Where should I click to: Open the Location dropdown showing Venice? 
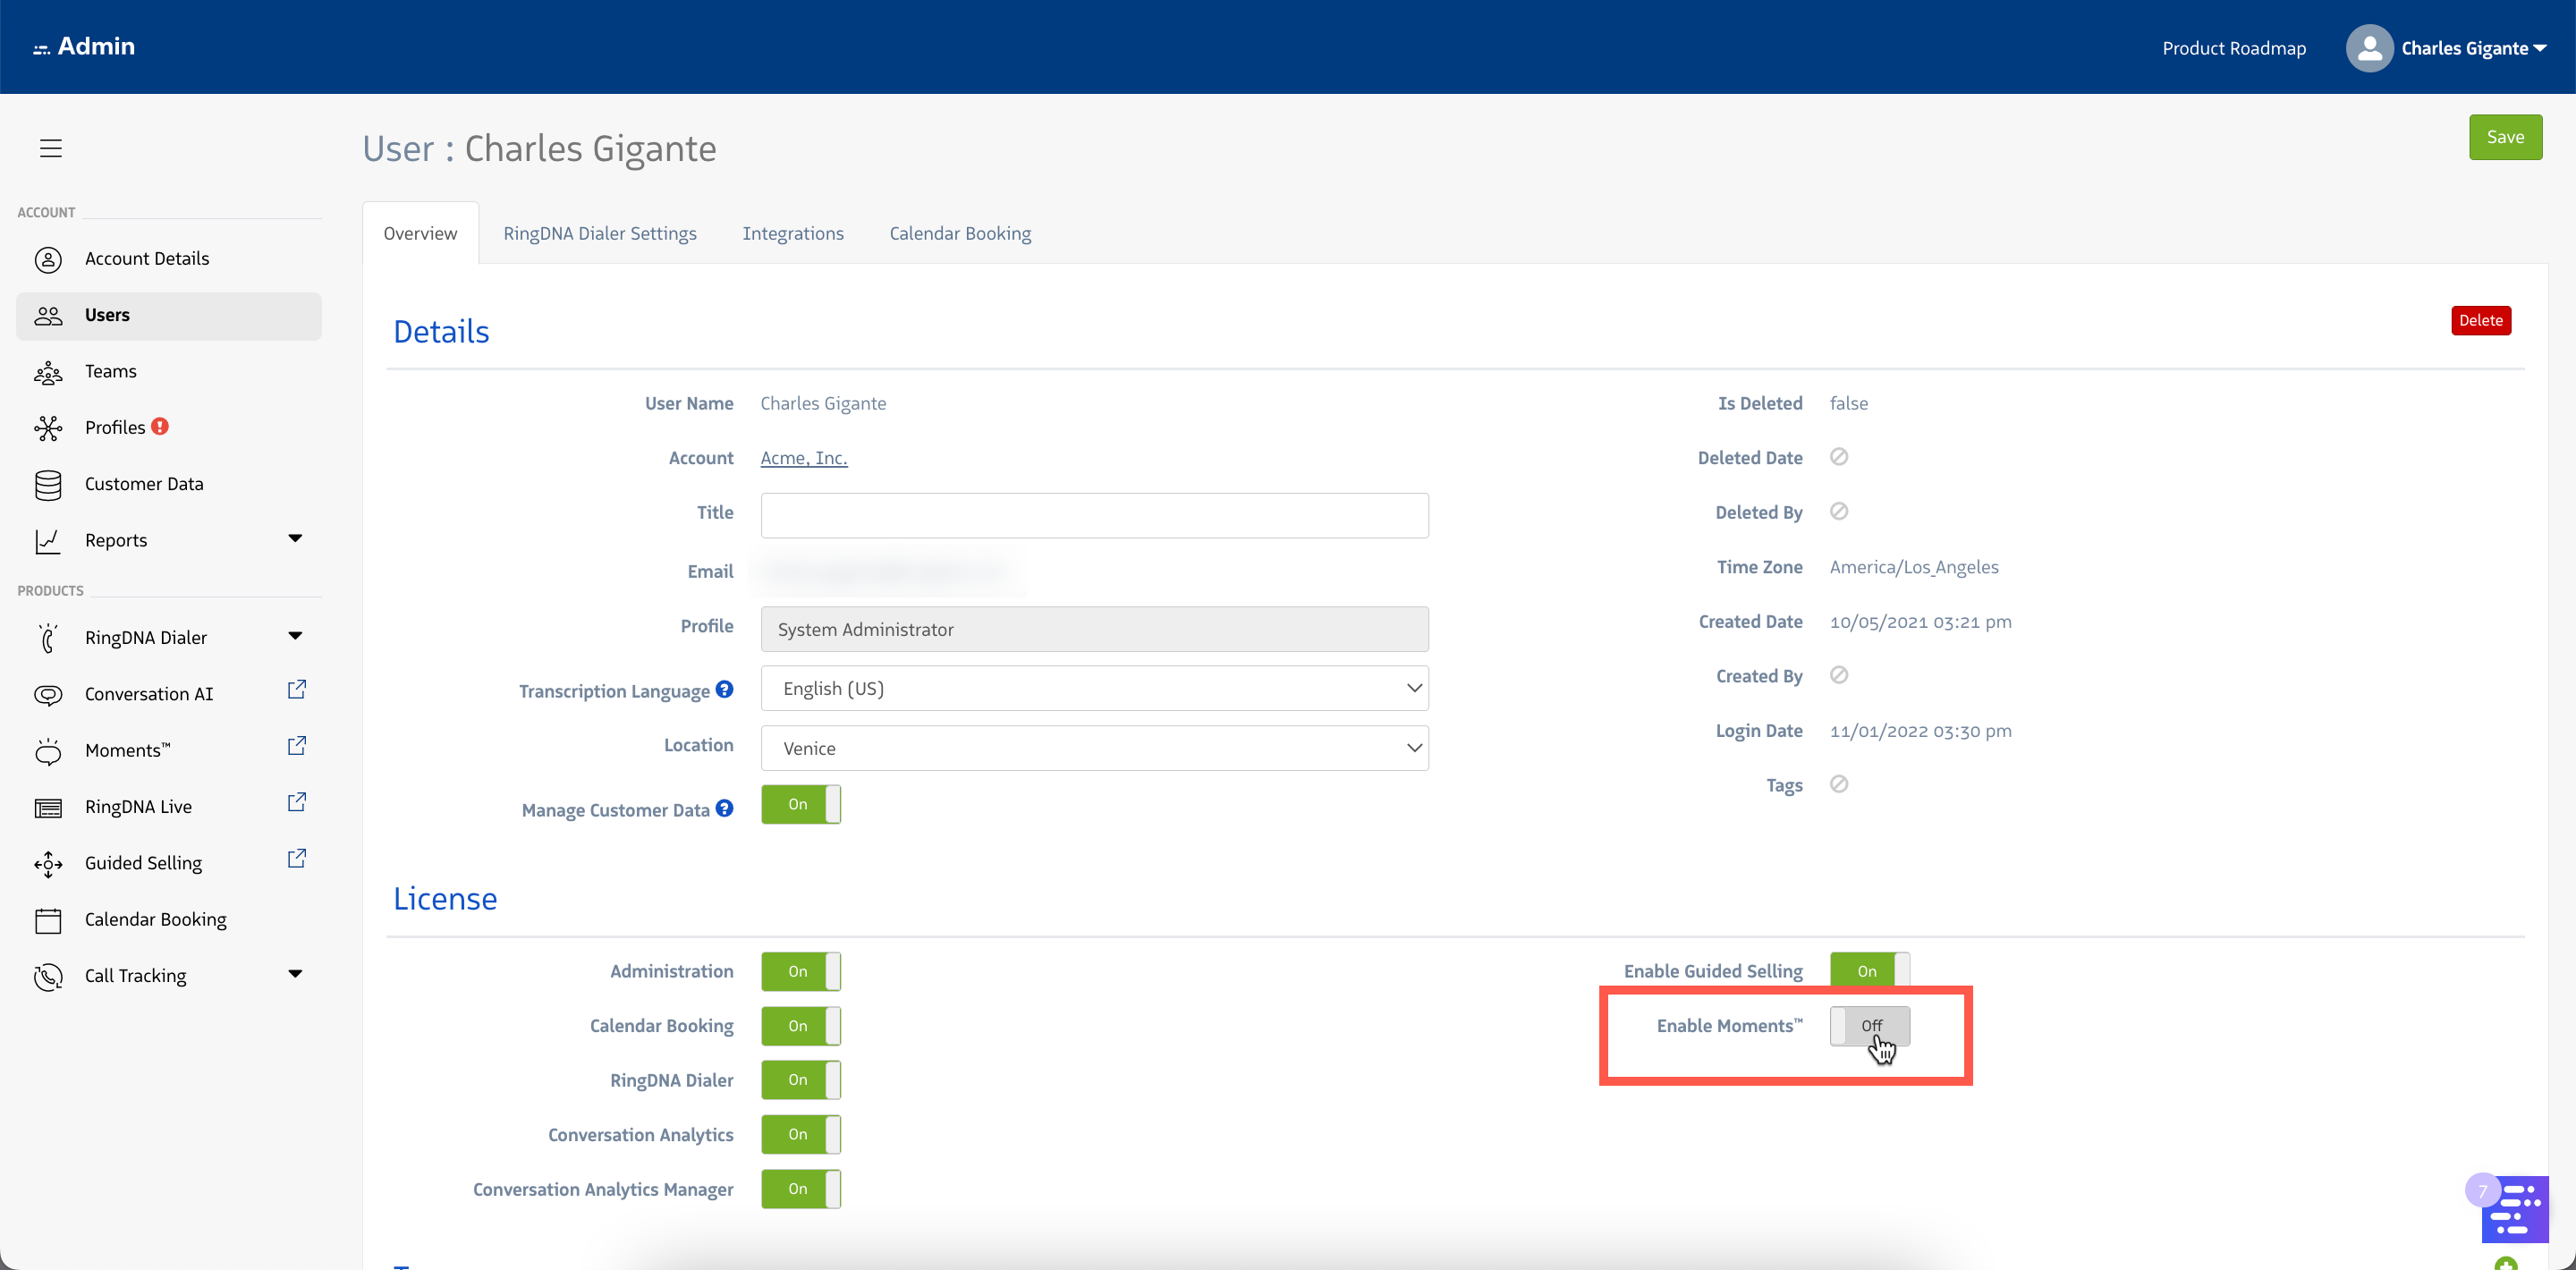pos(1094,748)
